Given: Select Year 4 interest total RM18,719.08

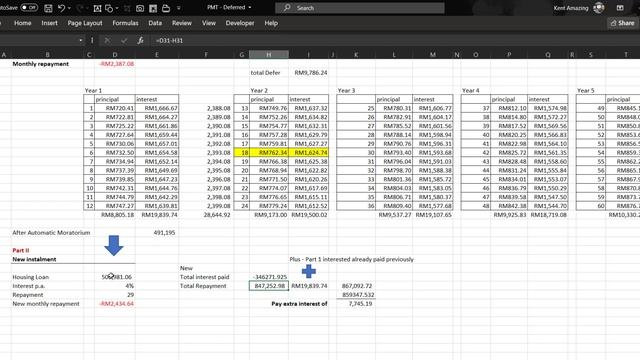Looking at the screenshot, I should (548, 215).
